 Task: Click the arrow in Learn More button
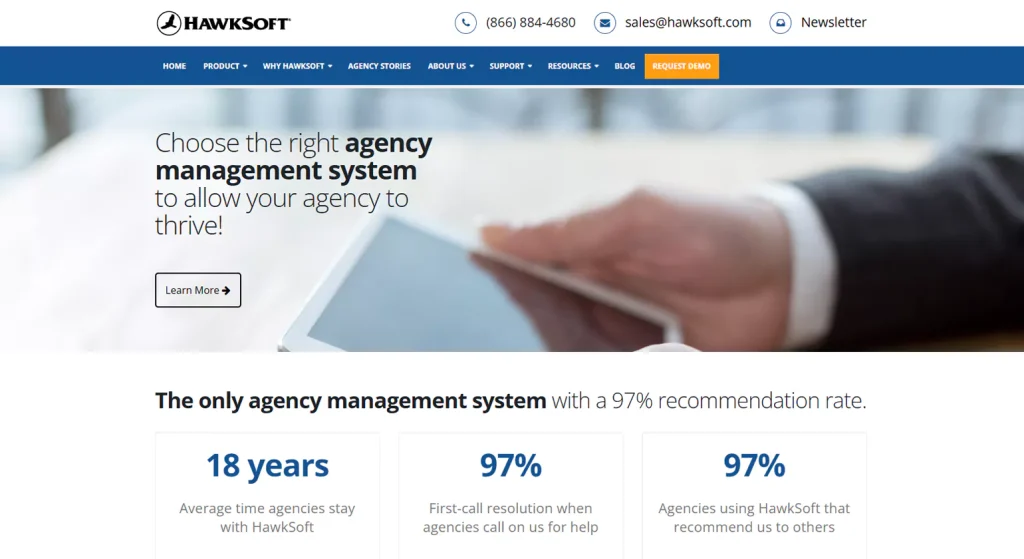tap(227, 290)
